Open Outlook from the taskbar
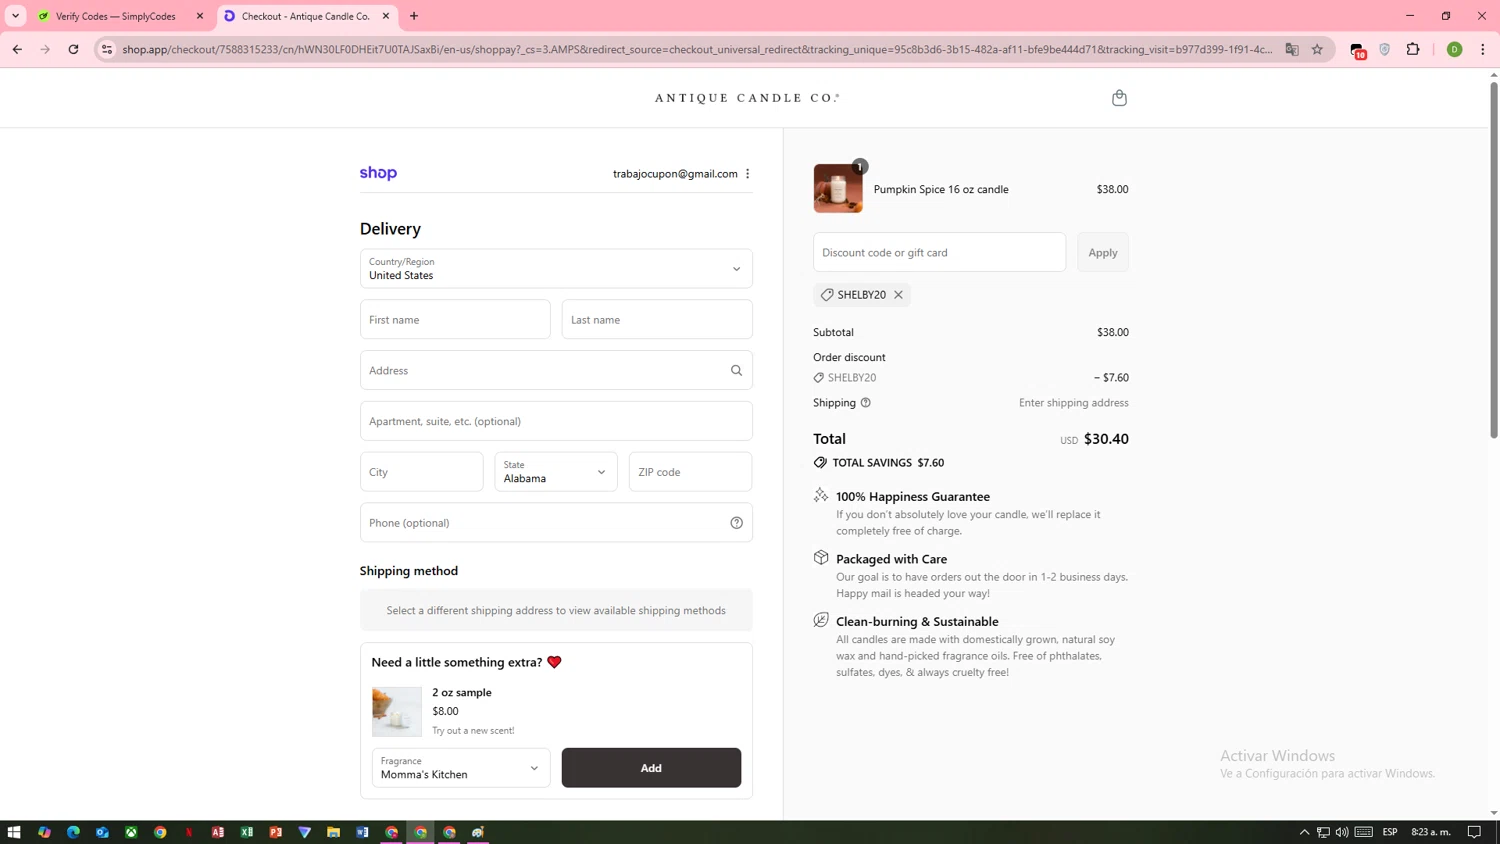Viewport: 1500px width, 844px height. tap(102, 832)
